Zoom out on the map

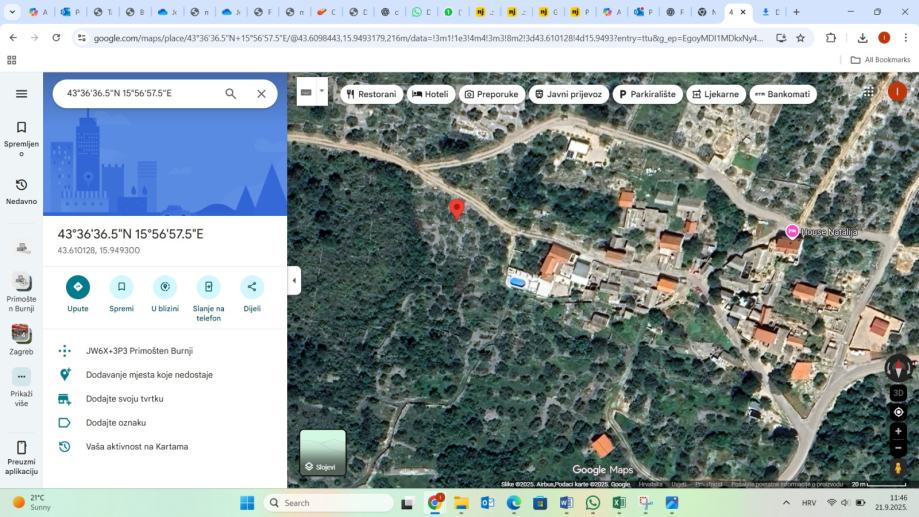pos(898,448)
